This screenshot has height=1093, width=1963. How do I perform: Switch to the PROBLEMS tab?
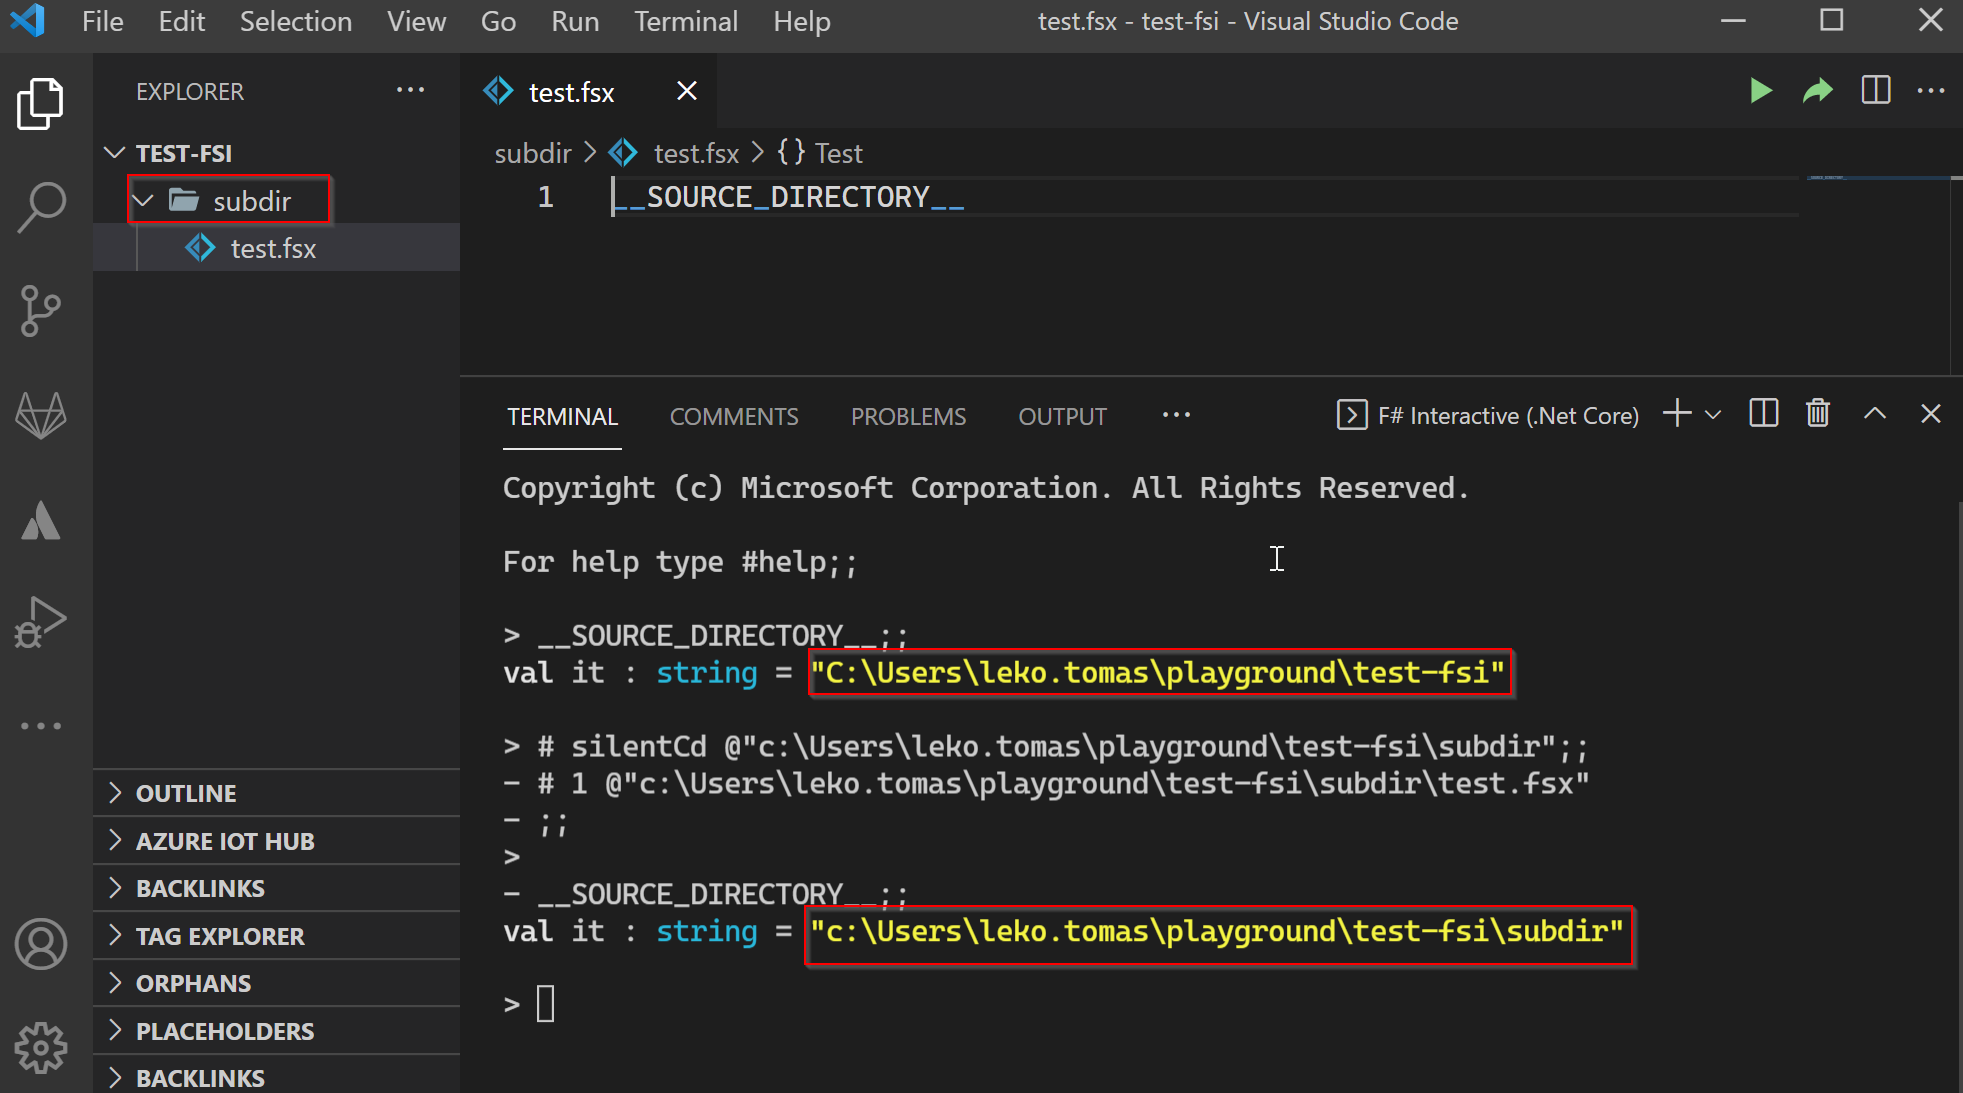908,416
